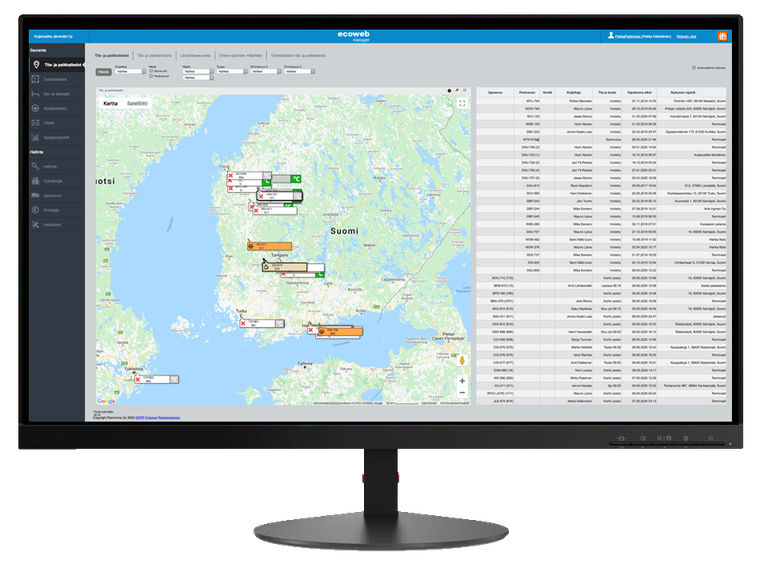Switch to Työntekijöiden tila- ja paikkatiedot tab
The height and width of the screenshot is (576, 768).
coord(298,56)
